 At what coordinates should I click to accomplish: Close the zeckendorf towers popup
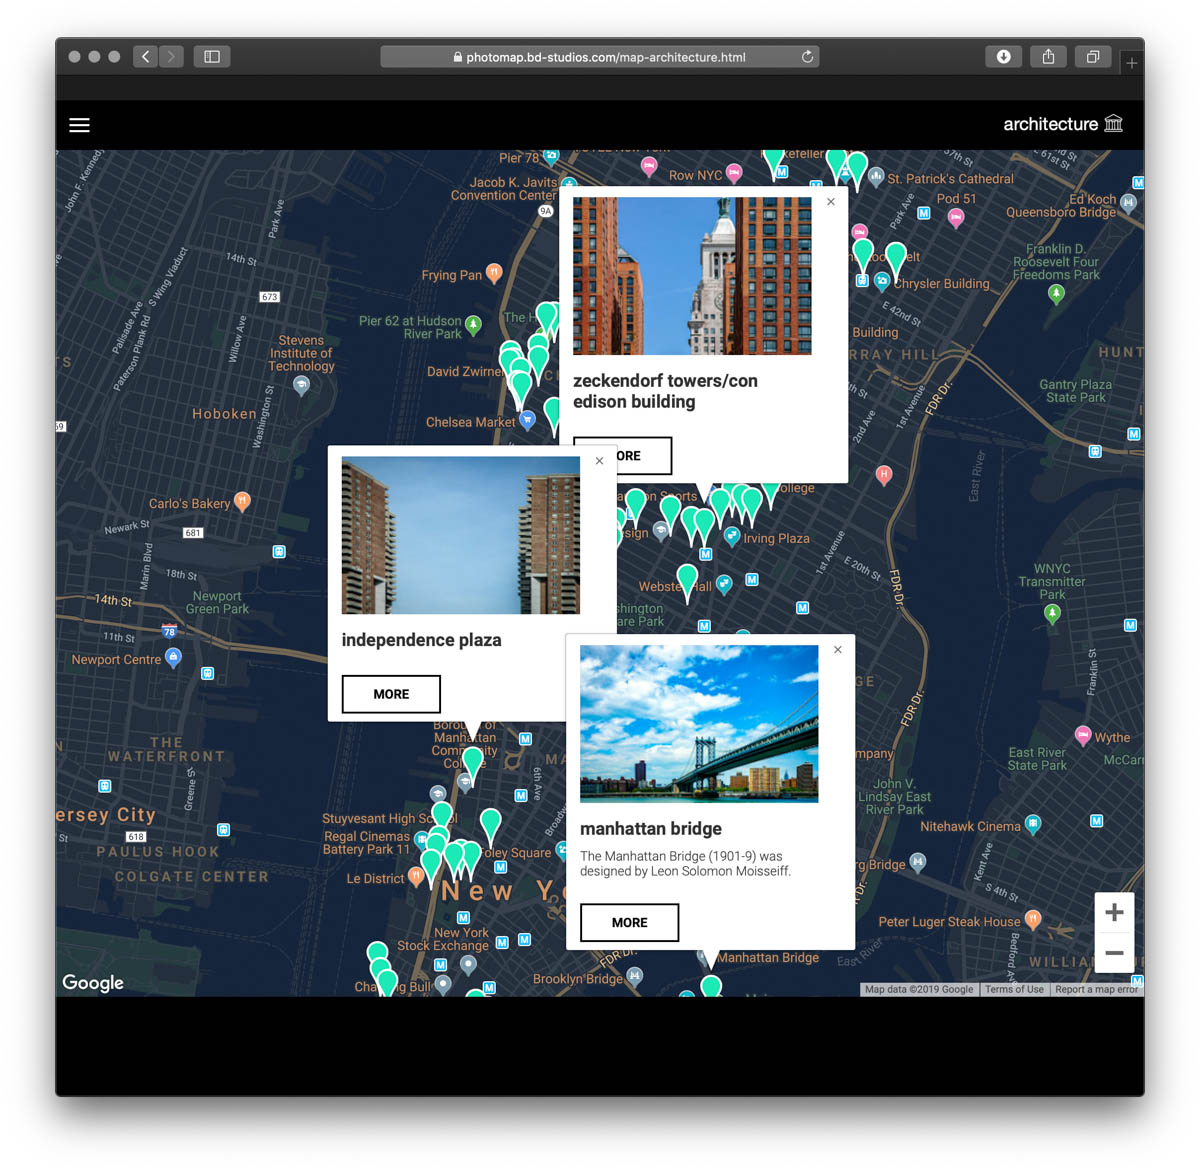(831, 202)
